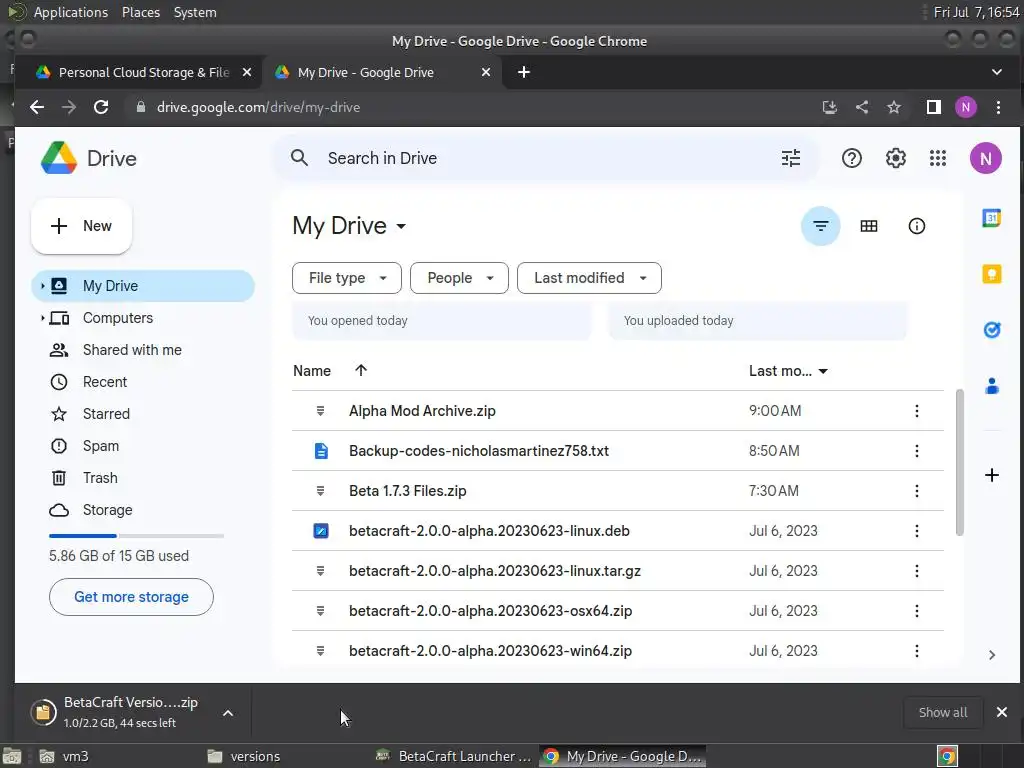Image resolution: width=1024 pixels, height=768 pixels.
Task: Open more actions for betacraft osx64.zip
Action: click(916, 611)
